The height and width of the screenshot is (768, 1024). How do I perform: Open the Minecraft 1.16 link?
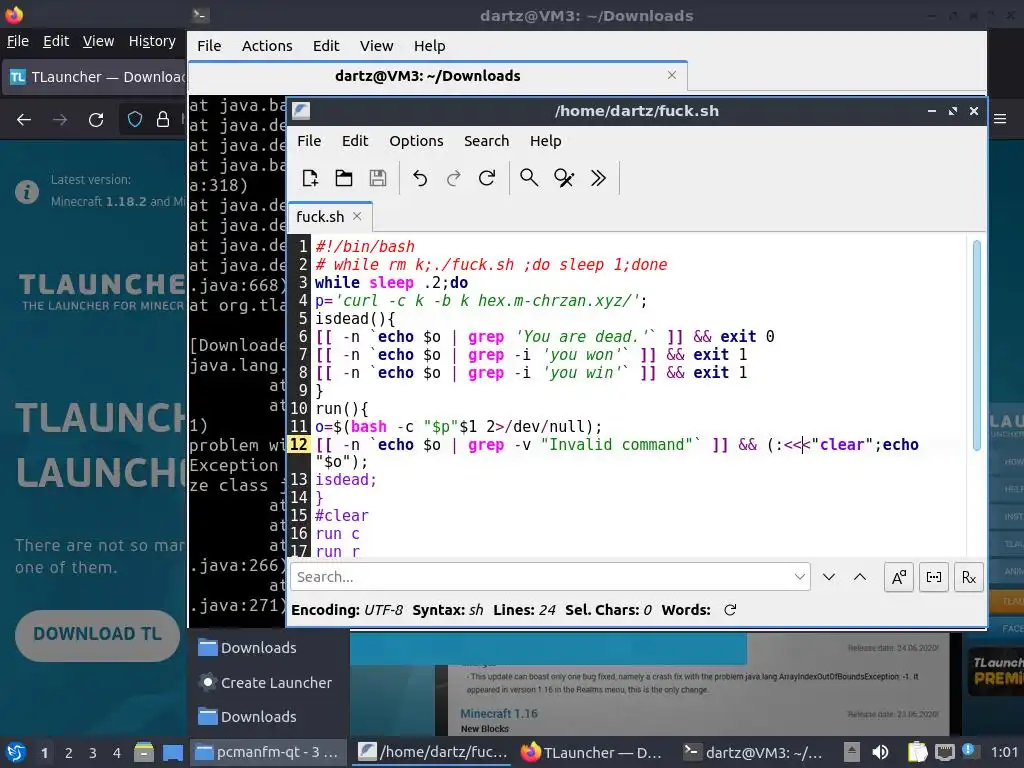click(x=499, y=713)
